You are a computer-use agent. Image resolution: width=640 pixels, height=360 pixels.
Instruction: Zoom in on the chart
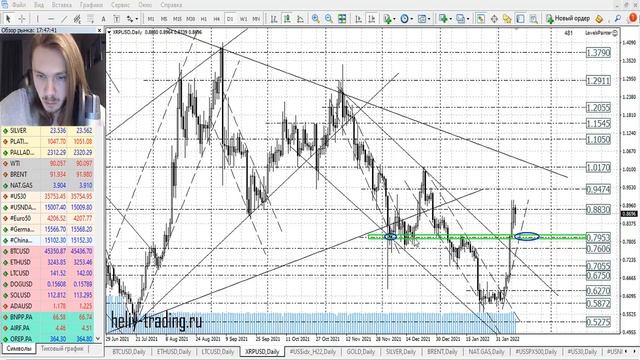pos(316,19)
